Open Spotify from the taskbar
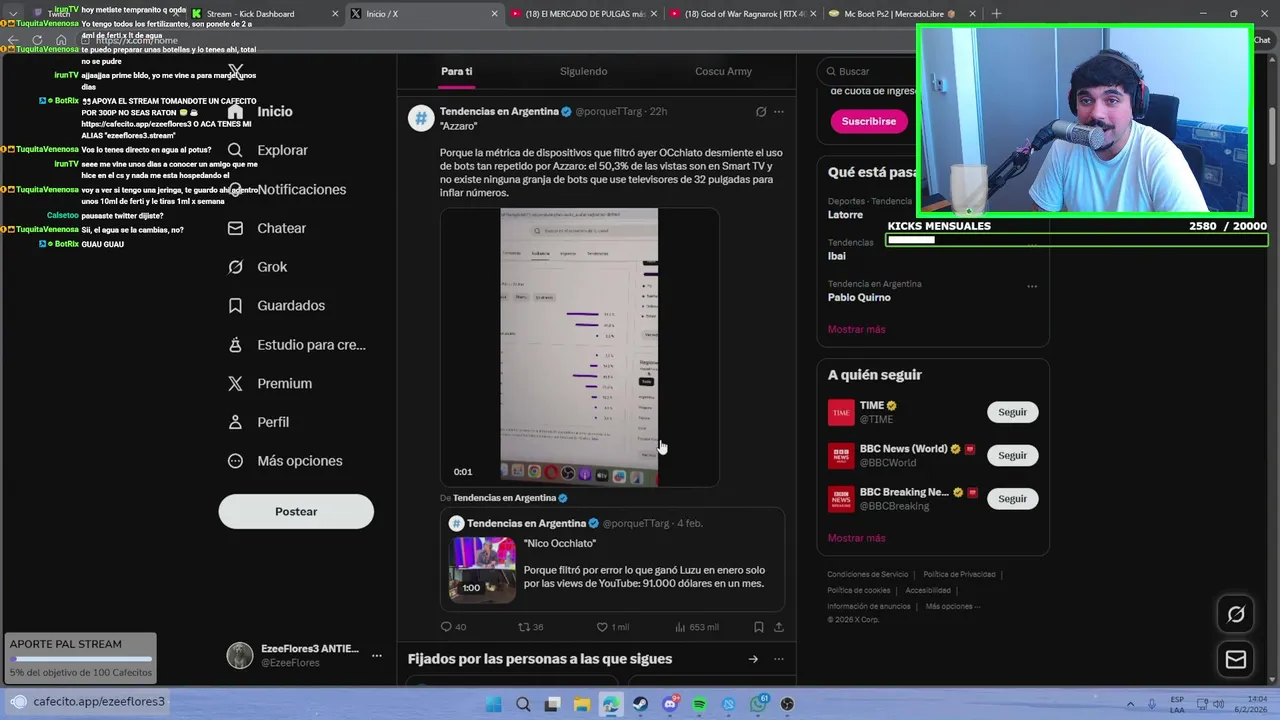Image resolution: width=1280 pixels, height=720 pixels. (699, 704)
